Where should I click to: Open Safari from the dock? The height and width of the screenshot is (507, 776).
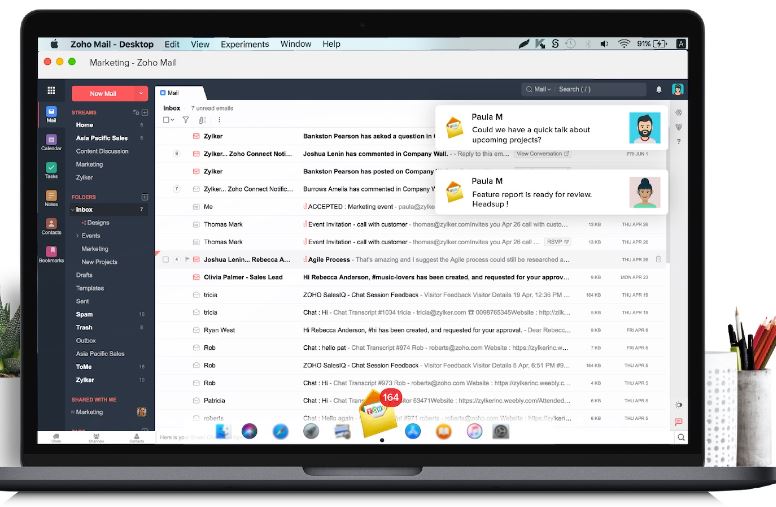coord(280,431)
